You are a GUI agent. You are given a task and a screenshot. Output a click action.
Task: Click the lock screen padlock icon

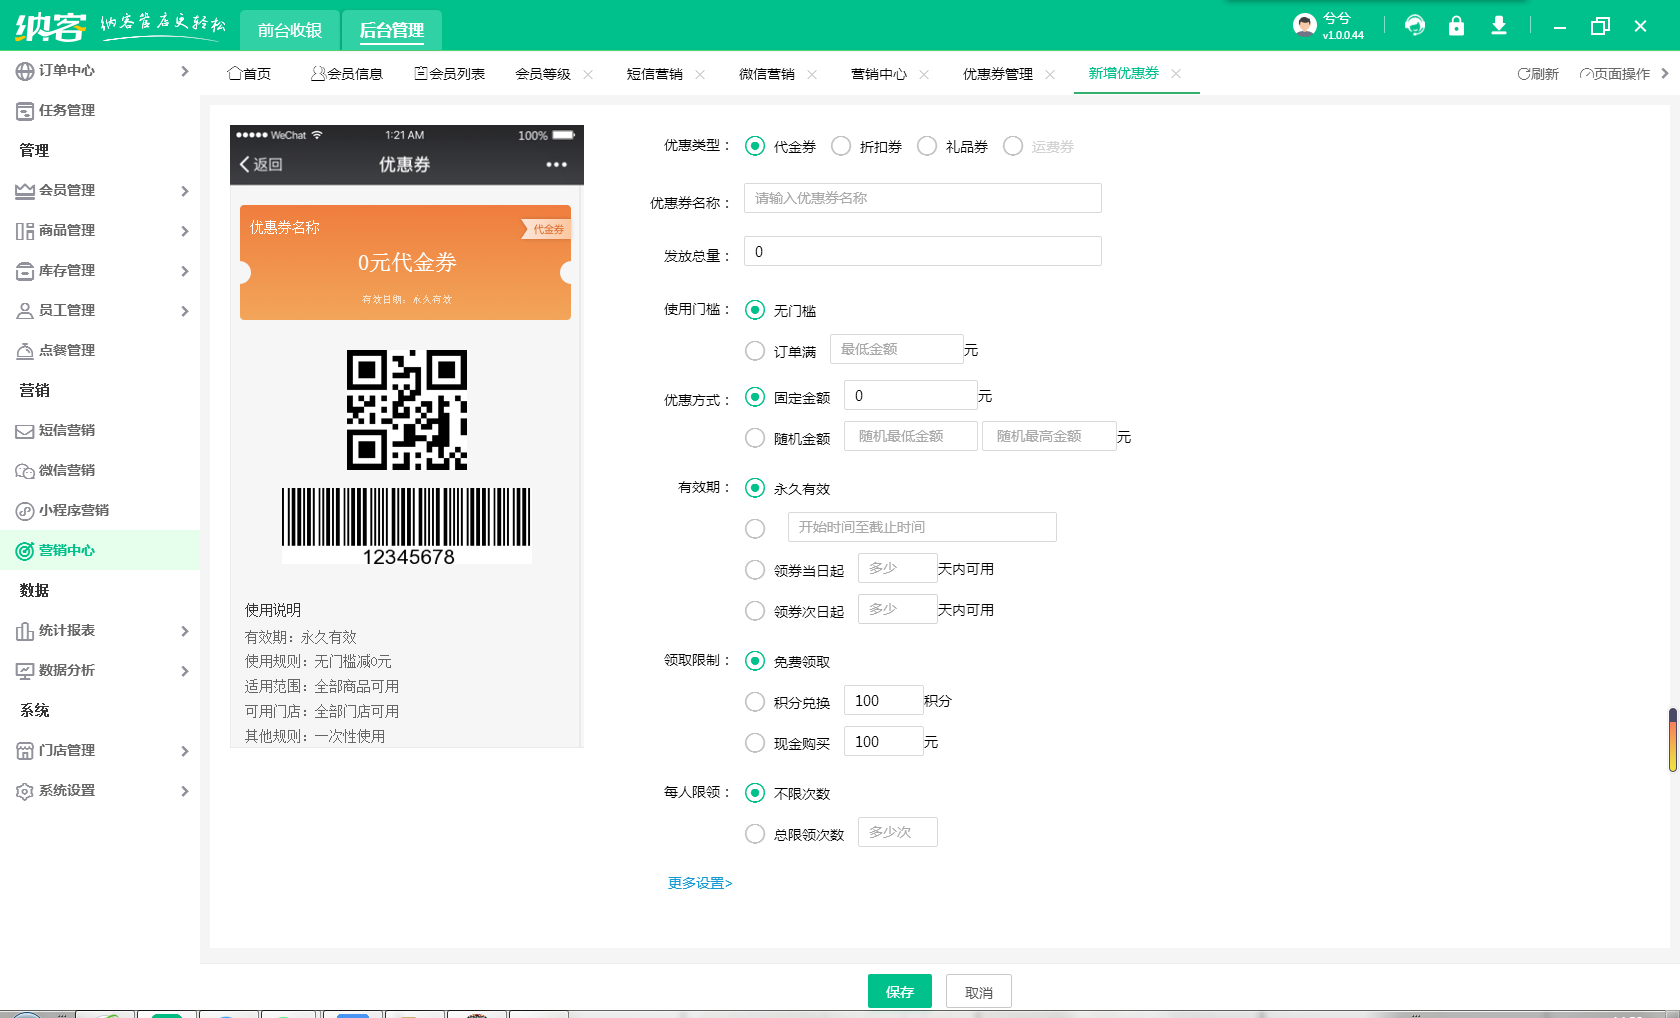1456,26
